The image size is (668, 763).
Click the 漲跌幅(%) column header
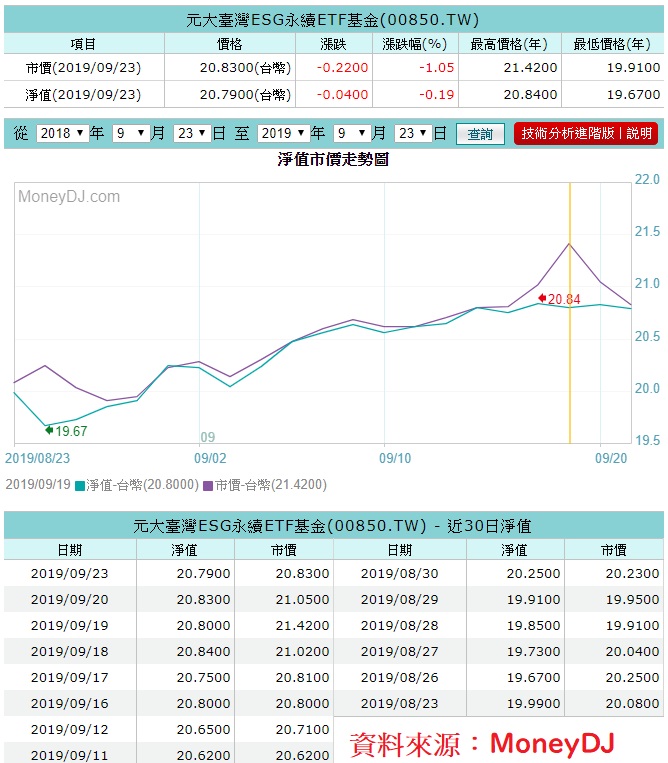pyautogui.click(x=413, y=44)
